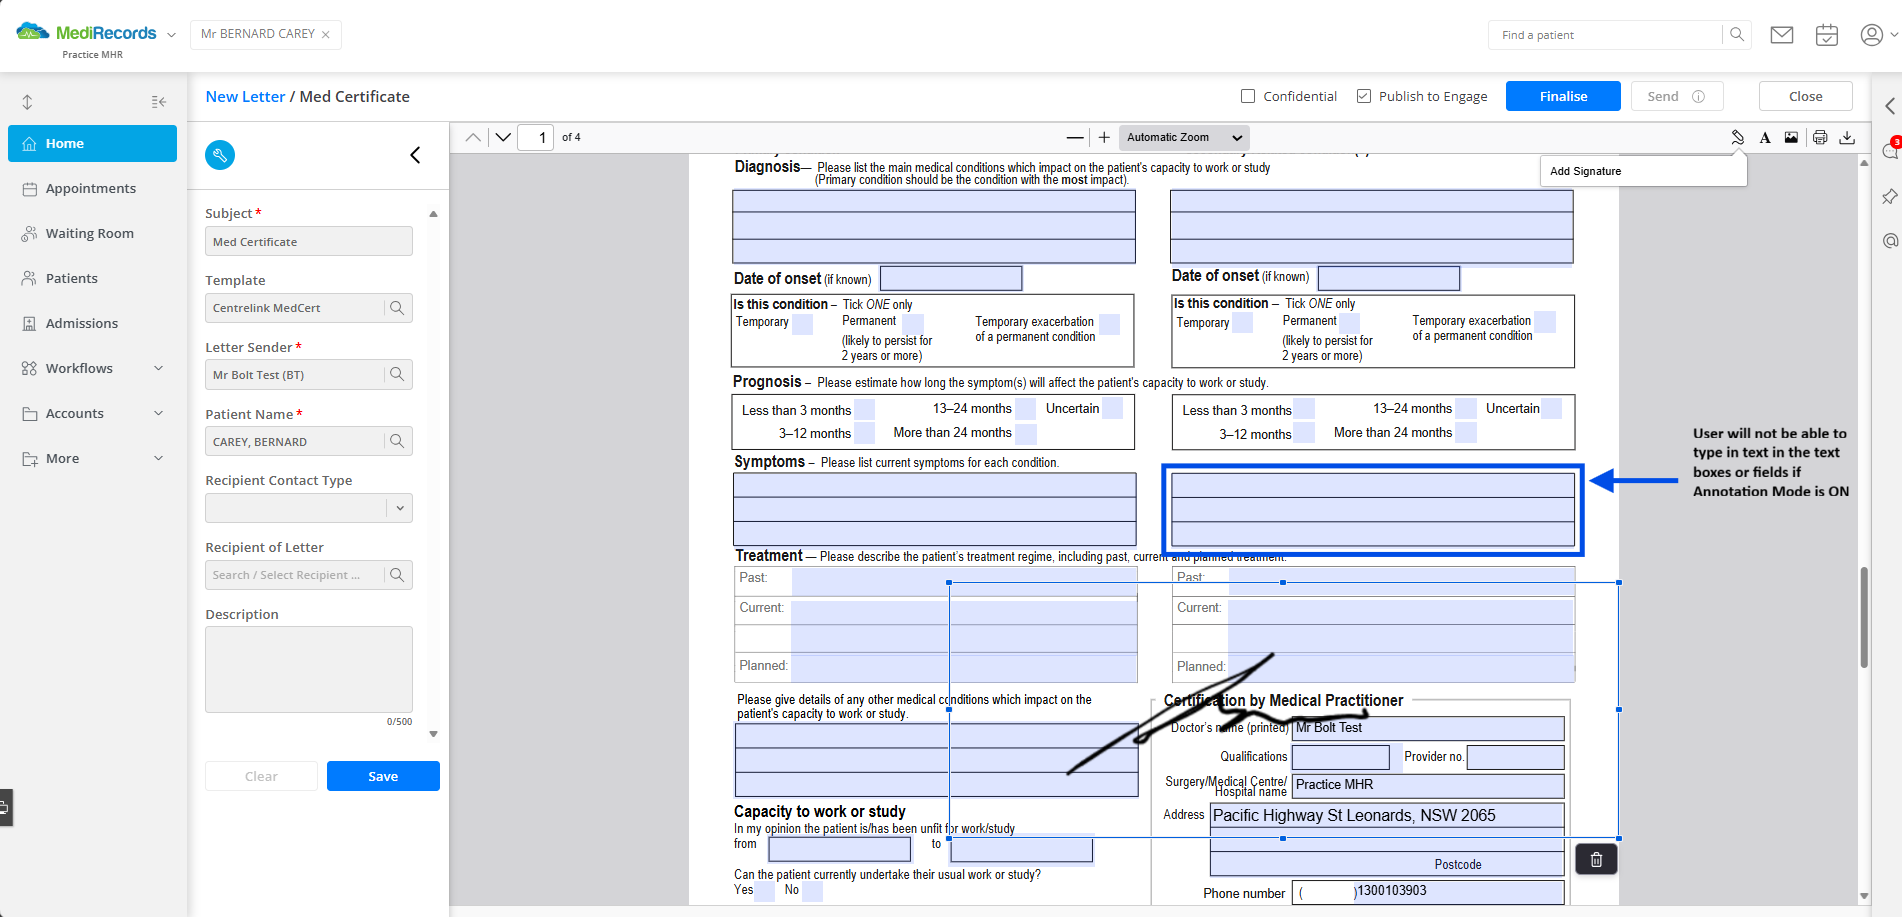Go to next page arrow
The height and width of the screenshot is (917, 1902).
[x=503, y=138]
